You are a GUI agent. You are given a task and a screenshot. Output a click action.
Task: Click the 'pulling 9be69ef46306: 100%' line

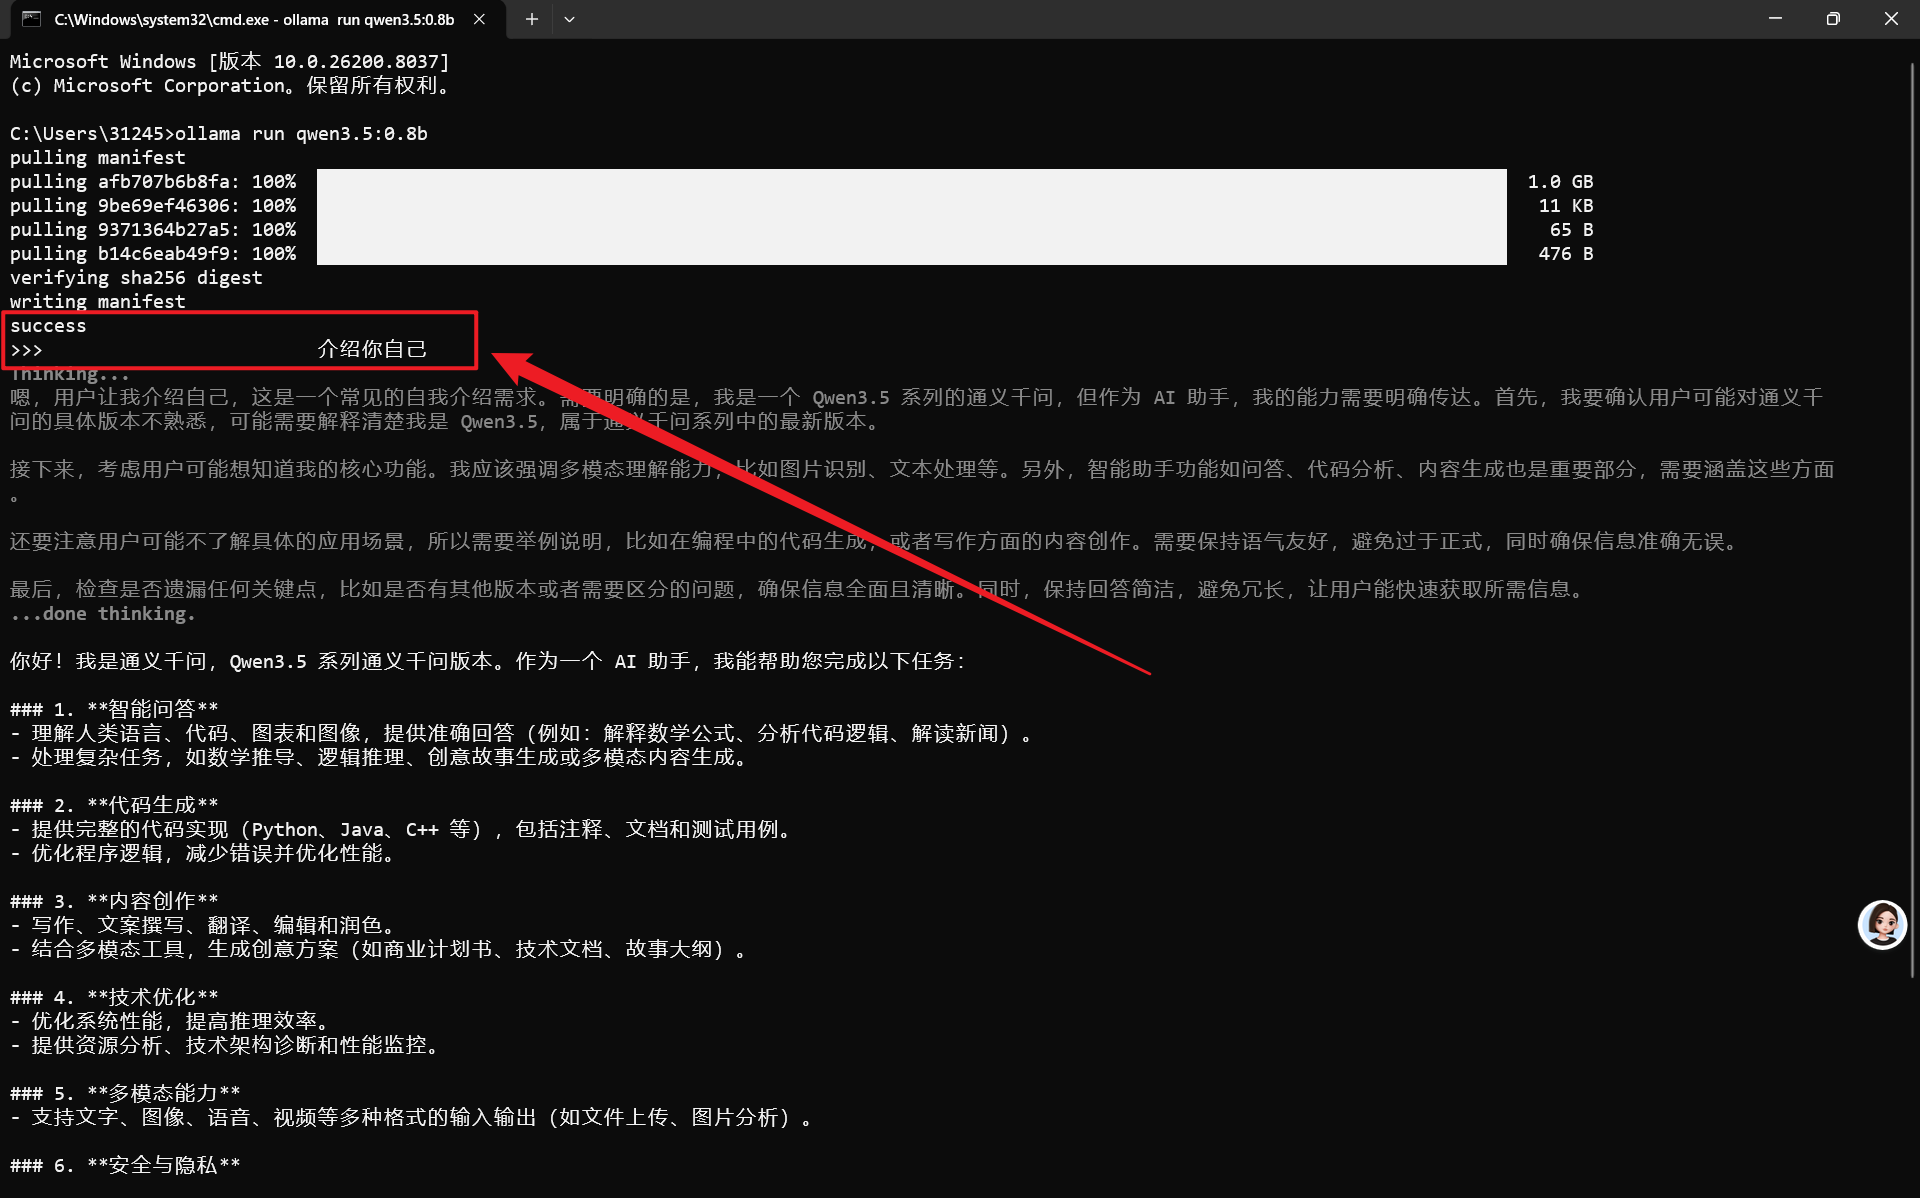pos(153,206)
